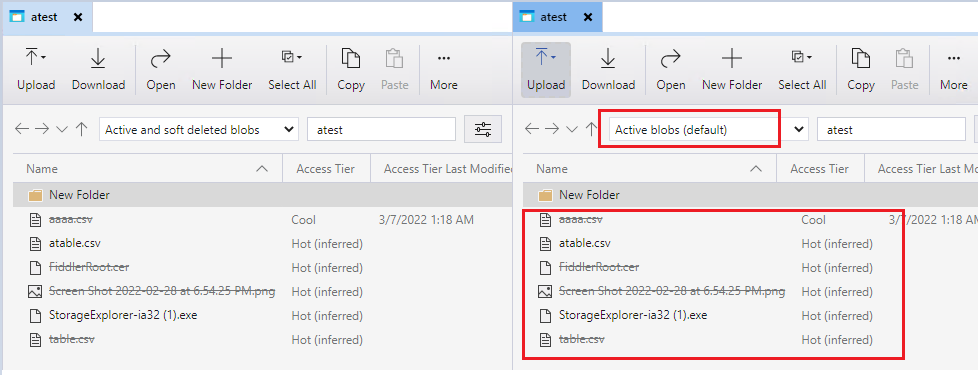The image size is (978, 375).
Task: Click Upload in the right pane toolbar
Action: 546,70
